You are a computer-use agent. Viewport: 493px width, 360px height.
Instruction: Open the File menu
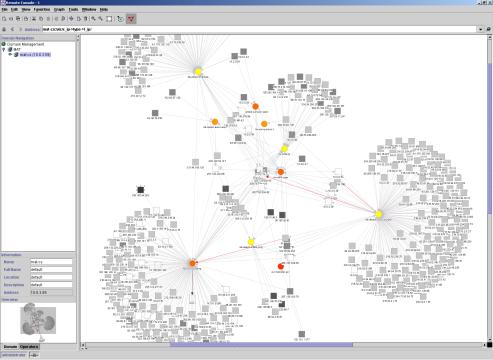tap(4, 9)
